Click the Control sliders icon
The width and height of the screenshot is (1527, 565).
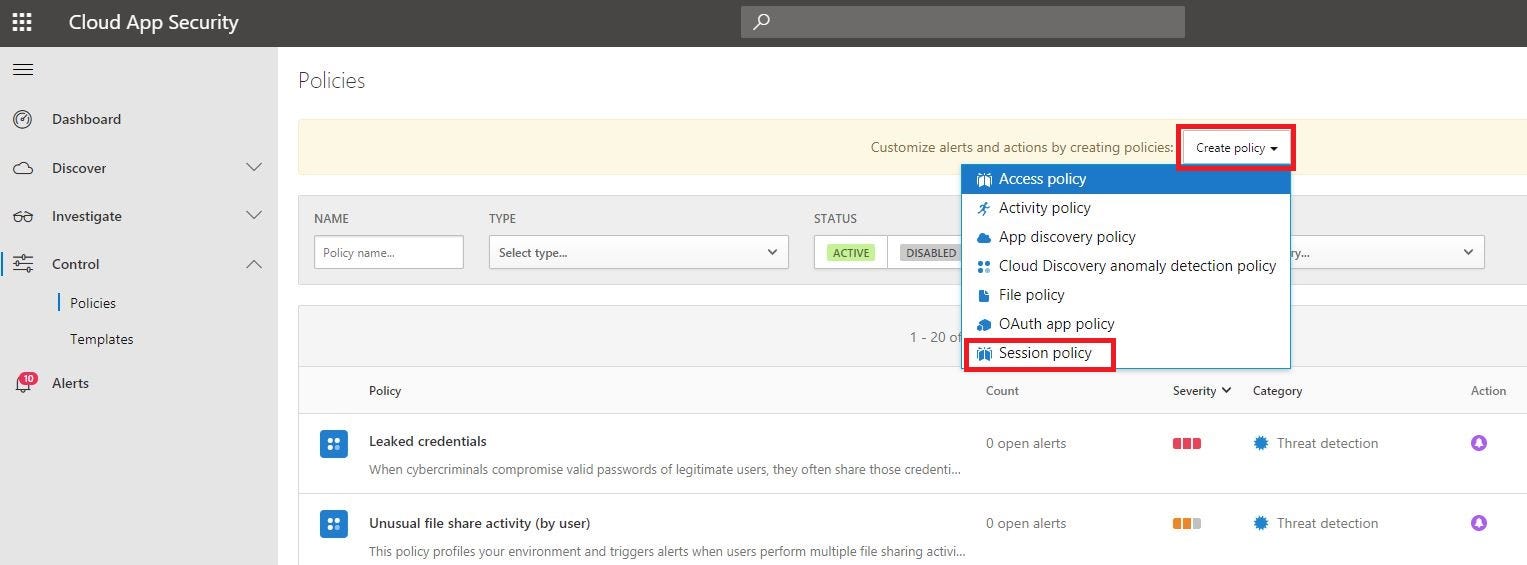(23, 264)
